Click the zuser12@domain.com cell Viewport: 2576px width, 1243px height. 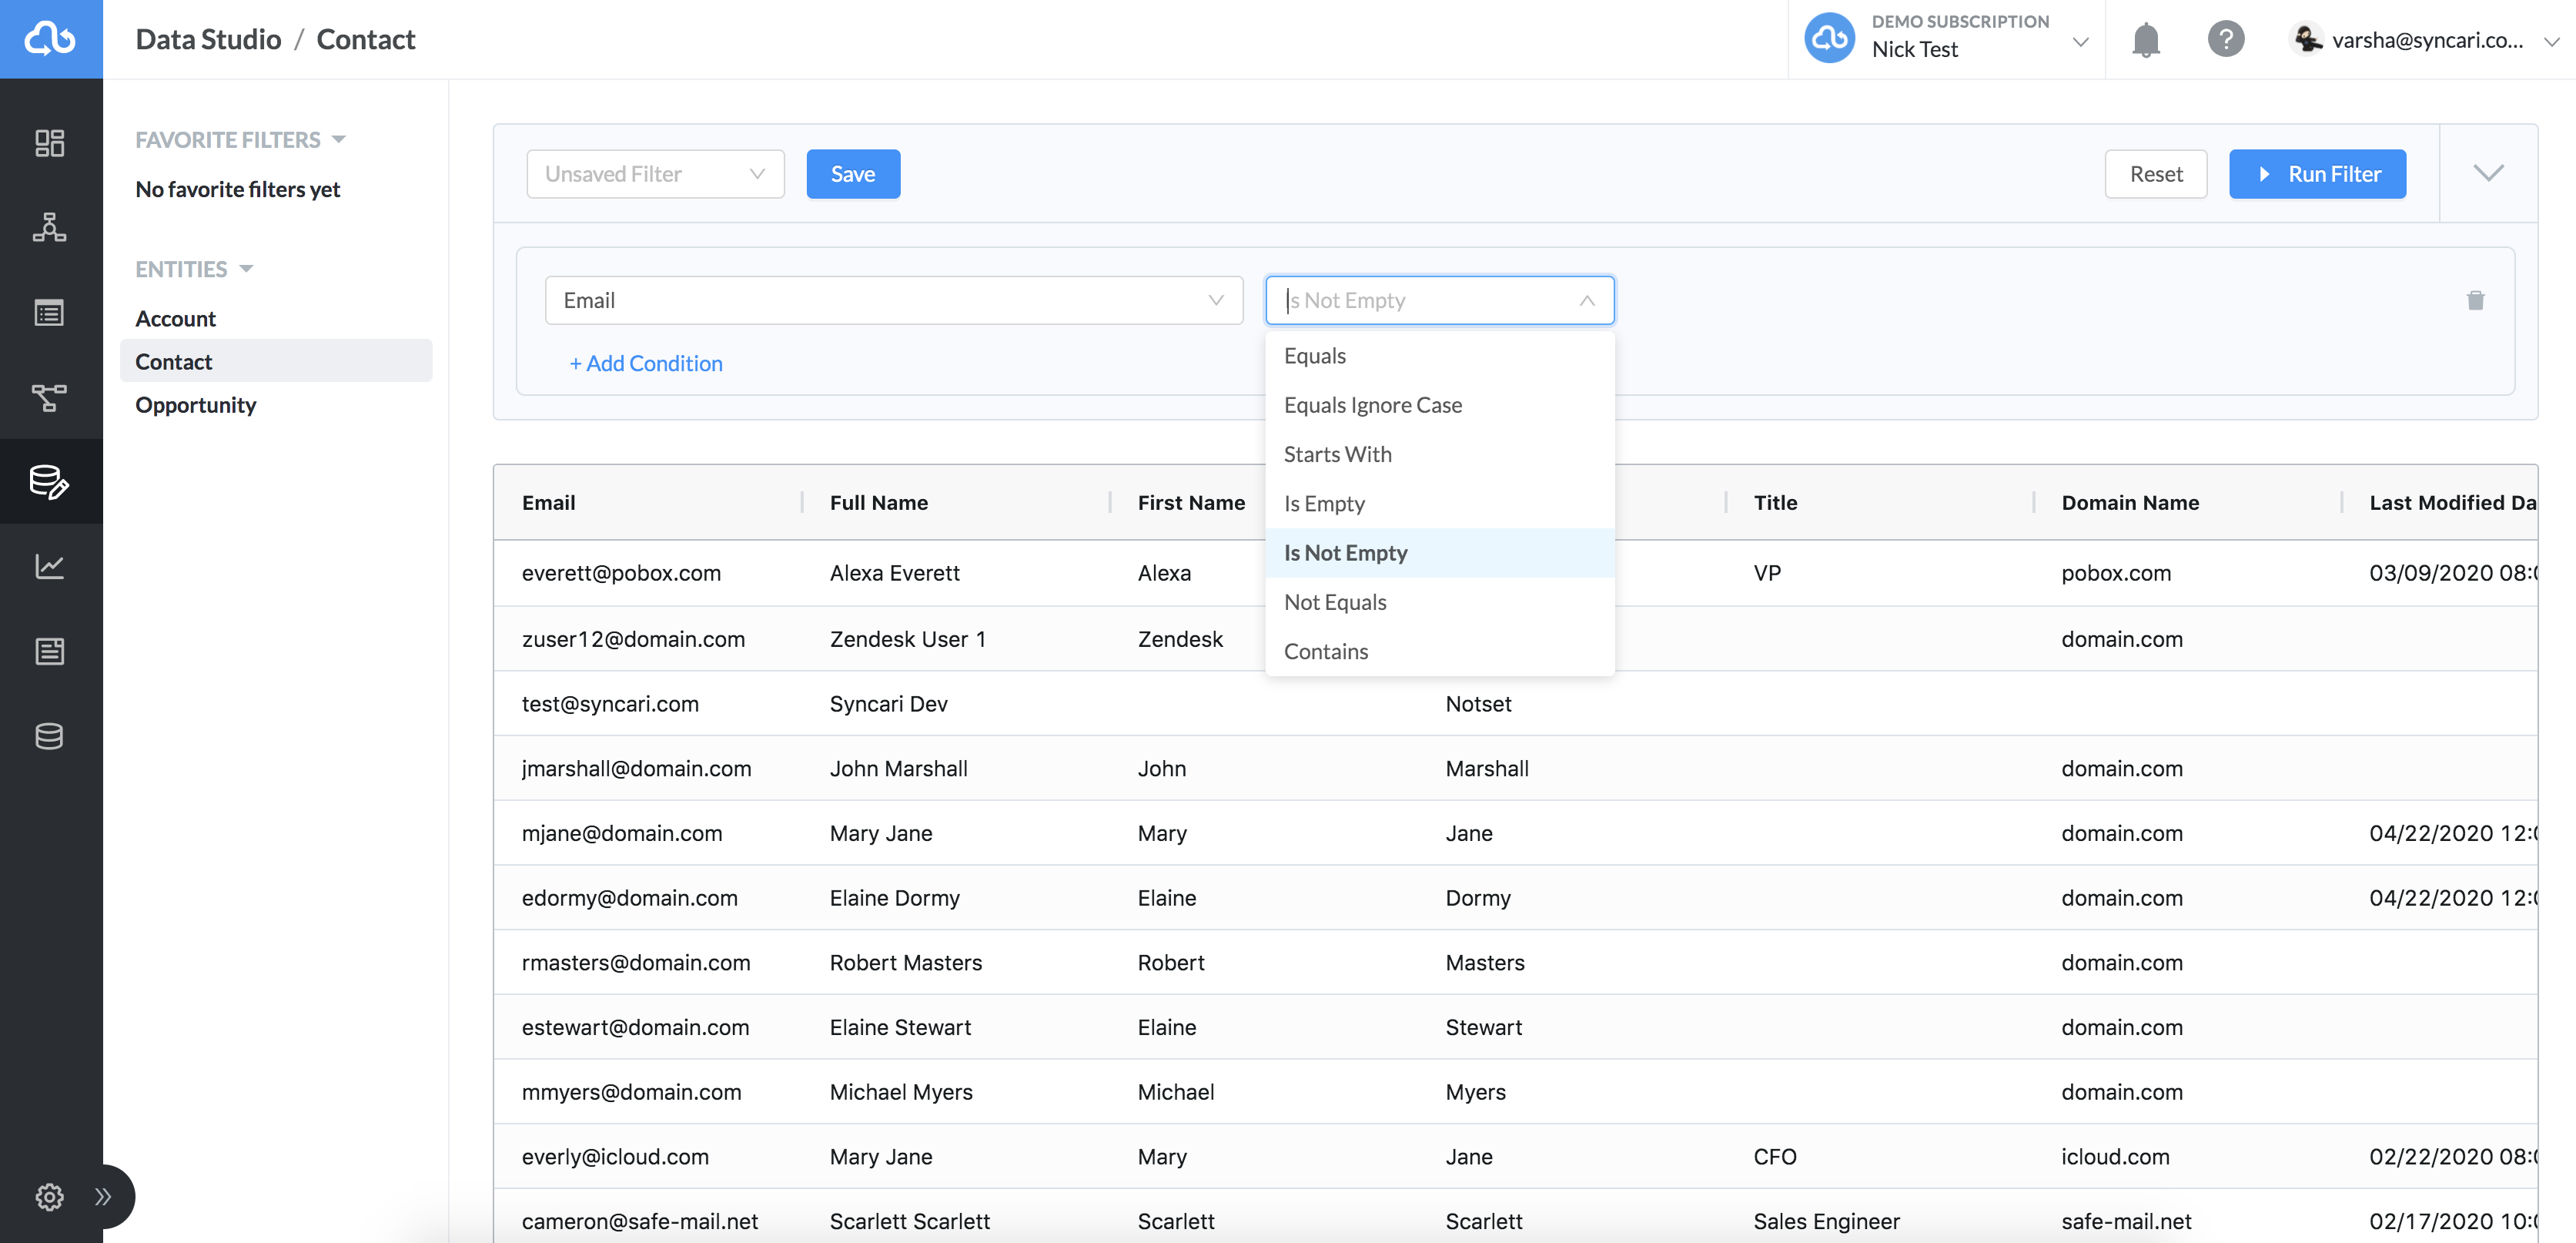point(633,639)
